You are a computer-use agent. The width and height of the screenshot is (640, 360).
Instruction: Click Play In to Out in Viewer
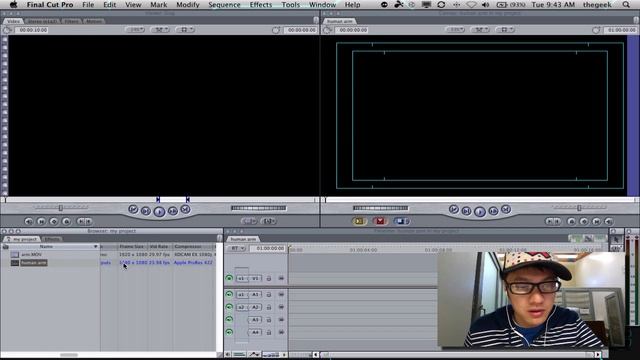coord(146,211)
